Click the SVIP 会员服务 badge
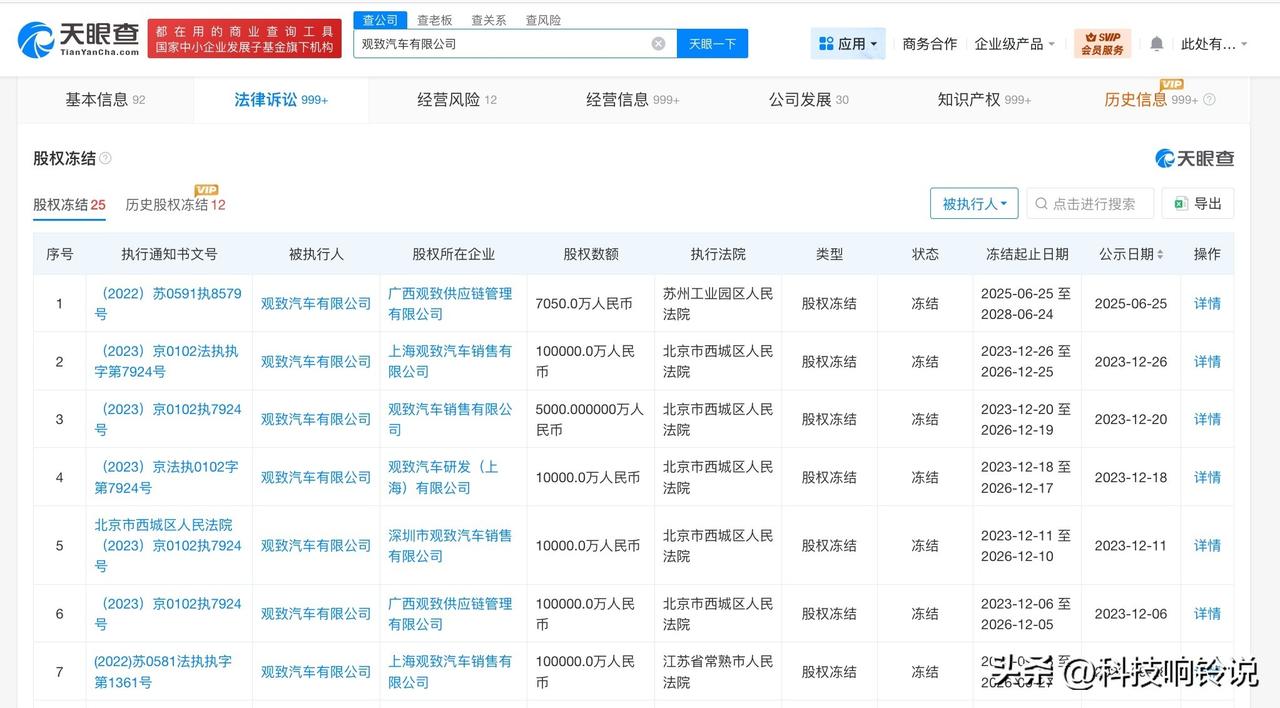Image resolution: width=1280 pixels, height=708 pixels. [1102, 44]
